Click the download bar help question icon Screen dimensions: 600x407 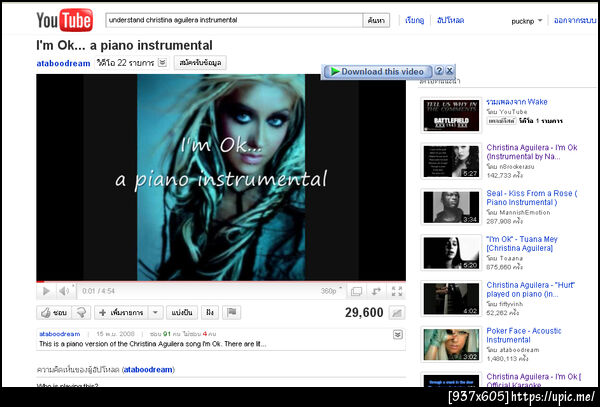coord(439,71)
